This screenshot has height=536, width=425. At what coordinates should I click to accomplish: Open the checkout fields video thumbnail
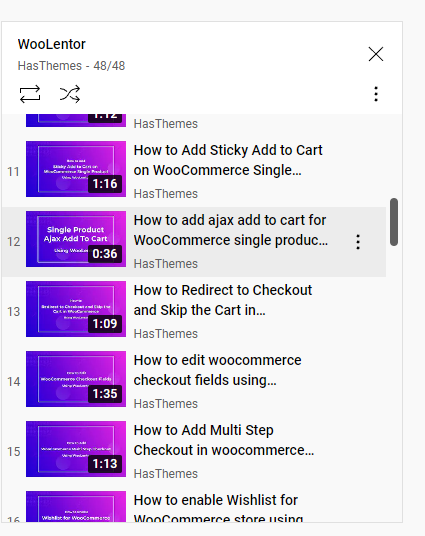point(76,379)
